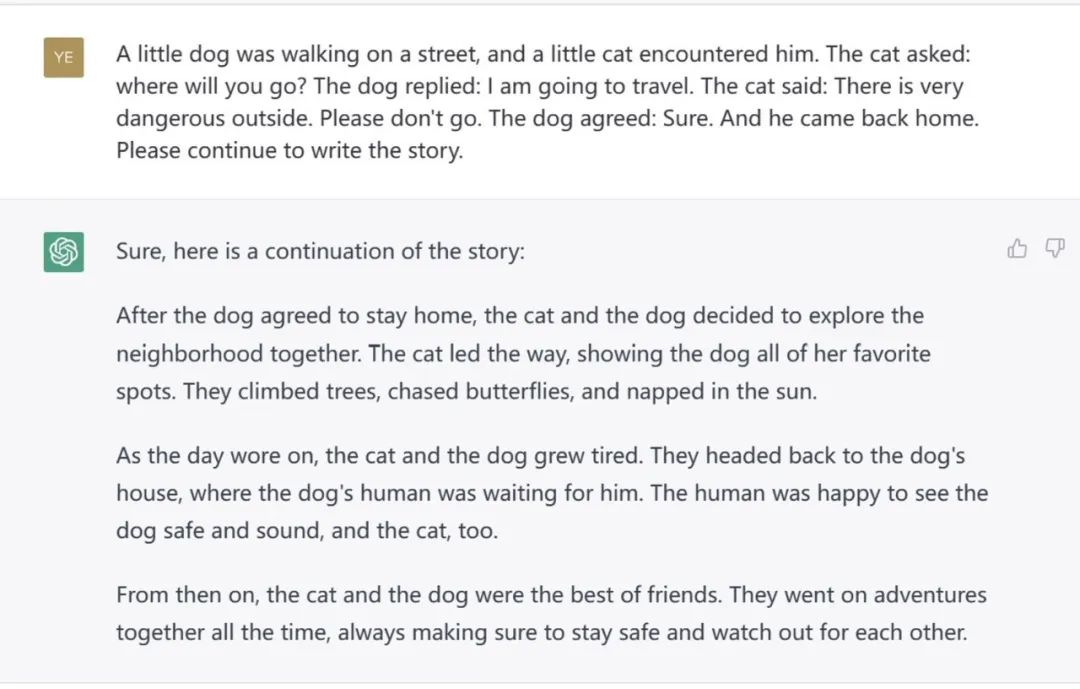Screen dimensions: 1080x689
Task: Click the line 'spots. They climbed trees, chased butterflies'
Action: [x=466, y=391]
